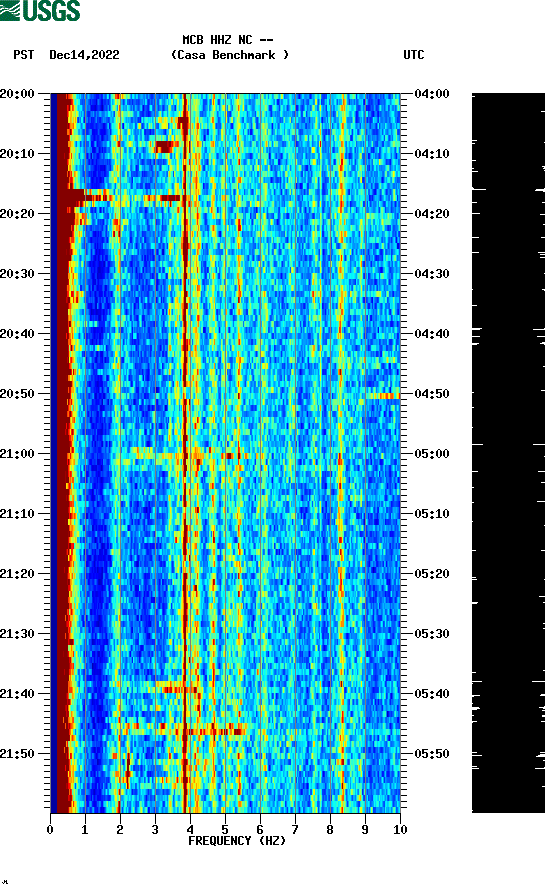
Task: Click the PST time label '20:30'
Action: pos(18,273)
